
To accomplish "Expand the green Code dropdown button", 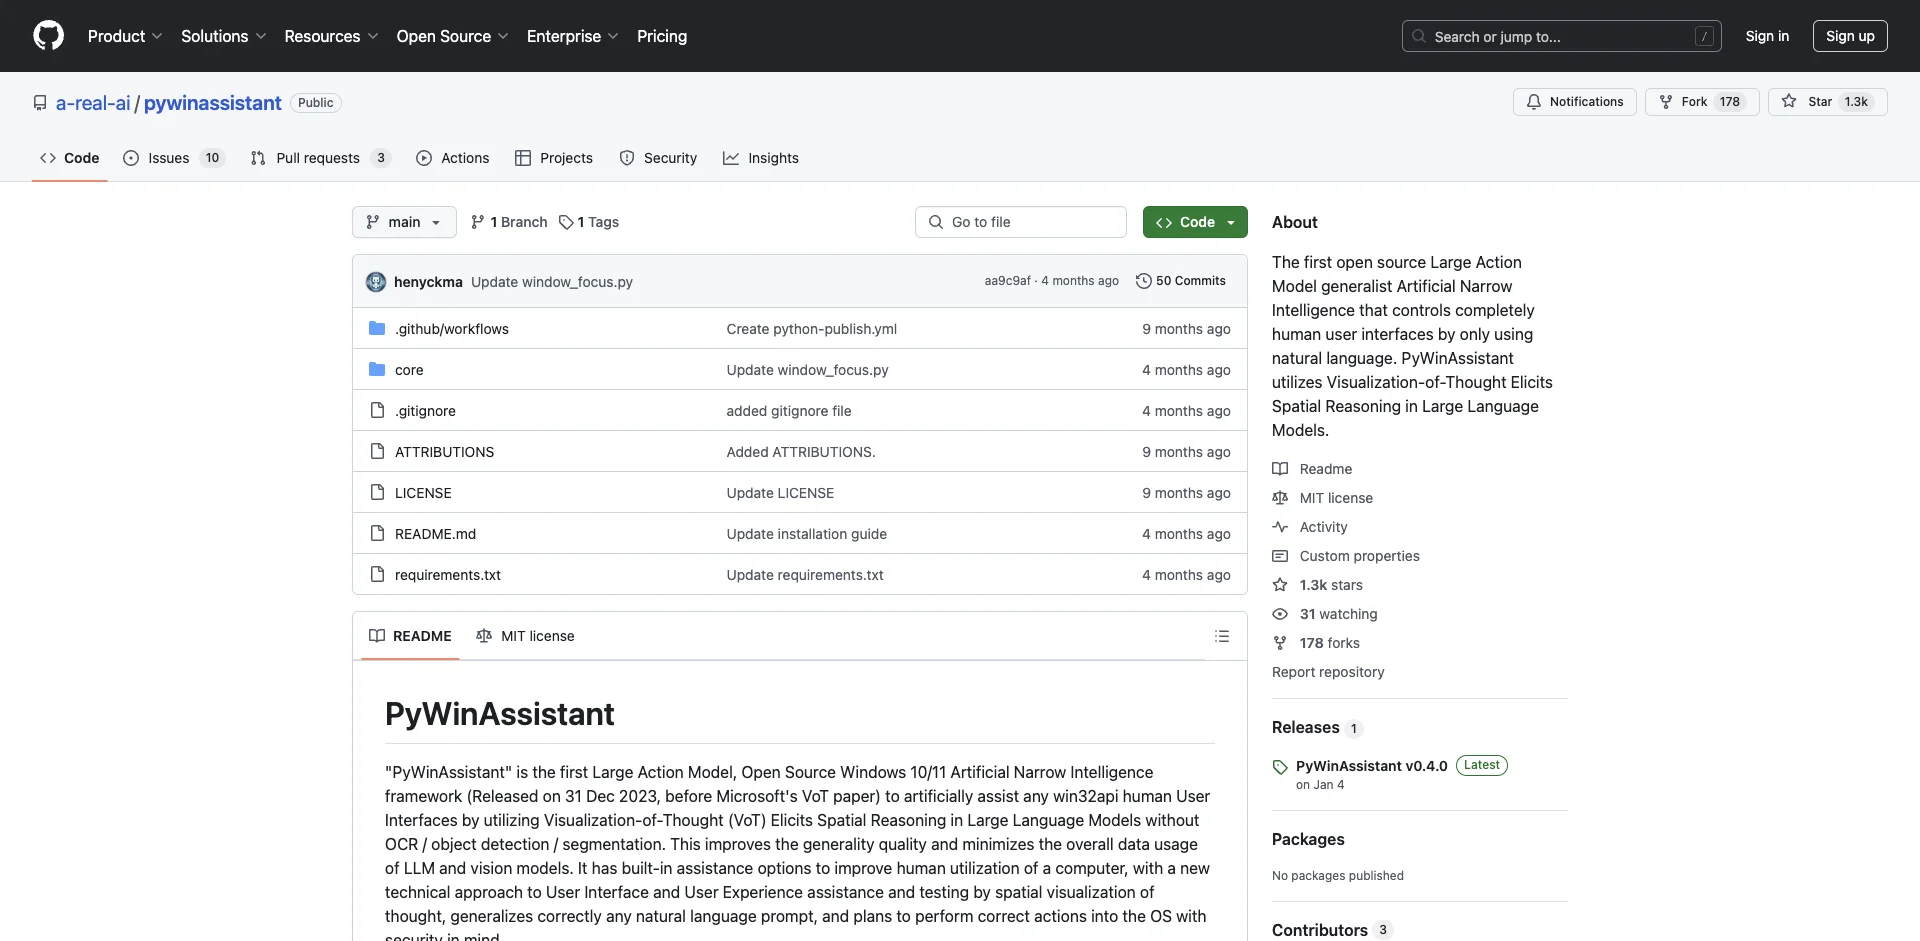I will tap(1195, 222).
